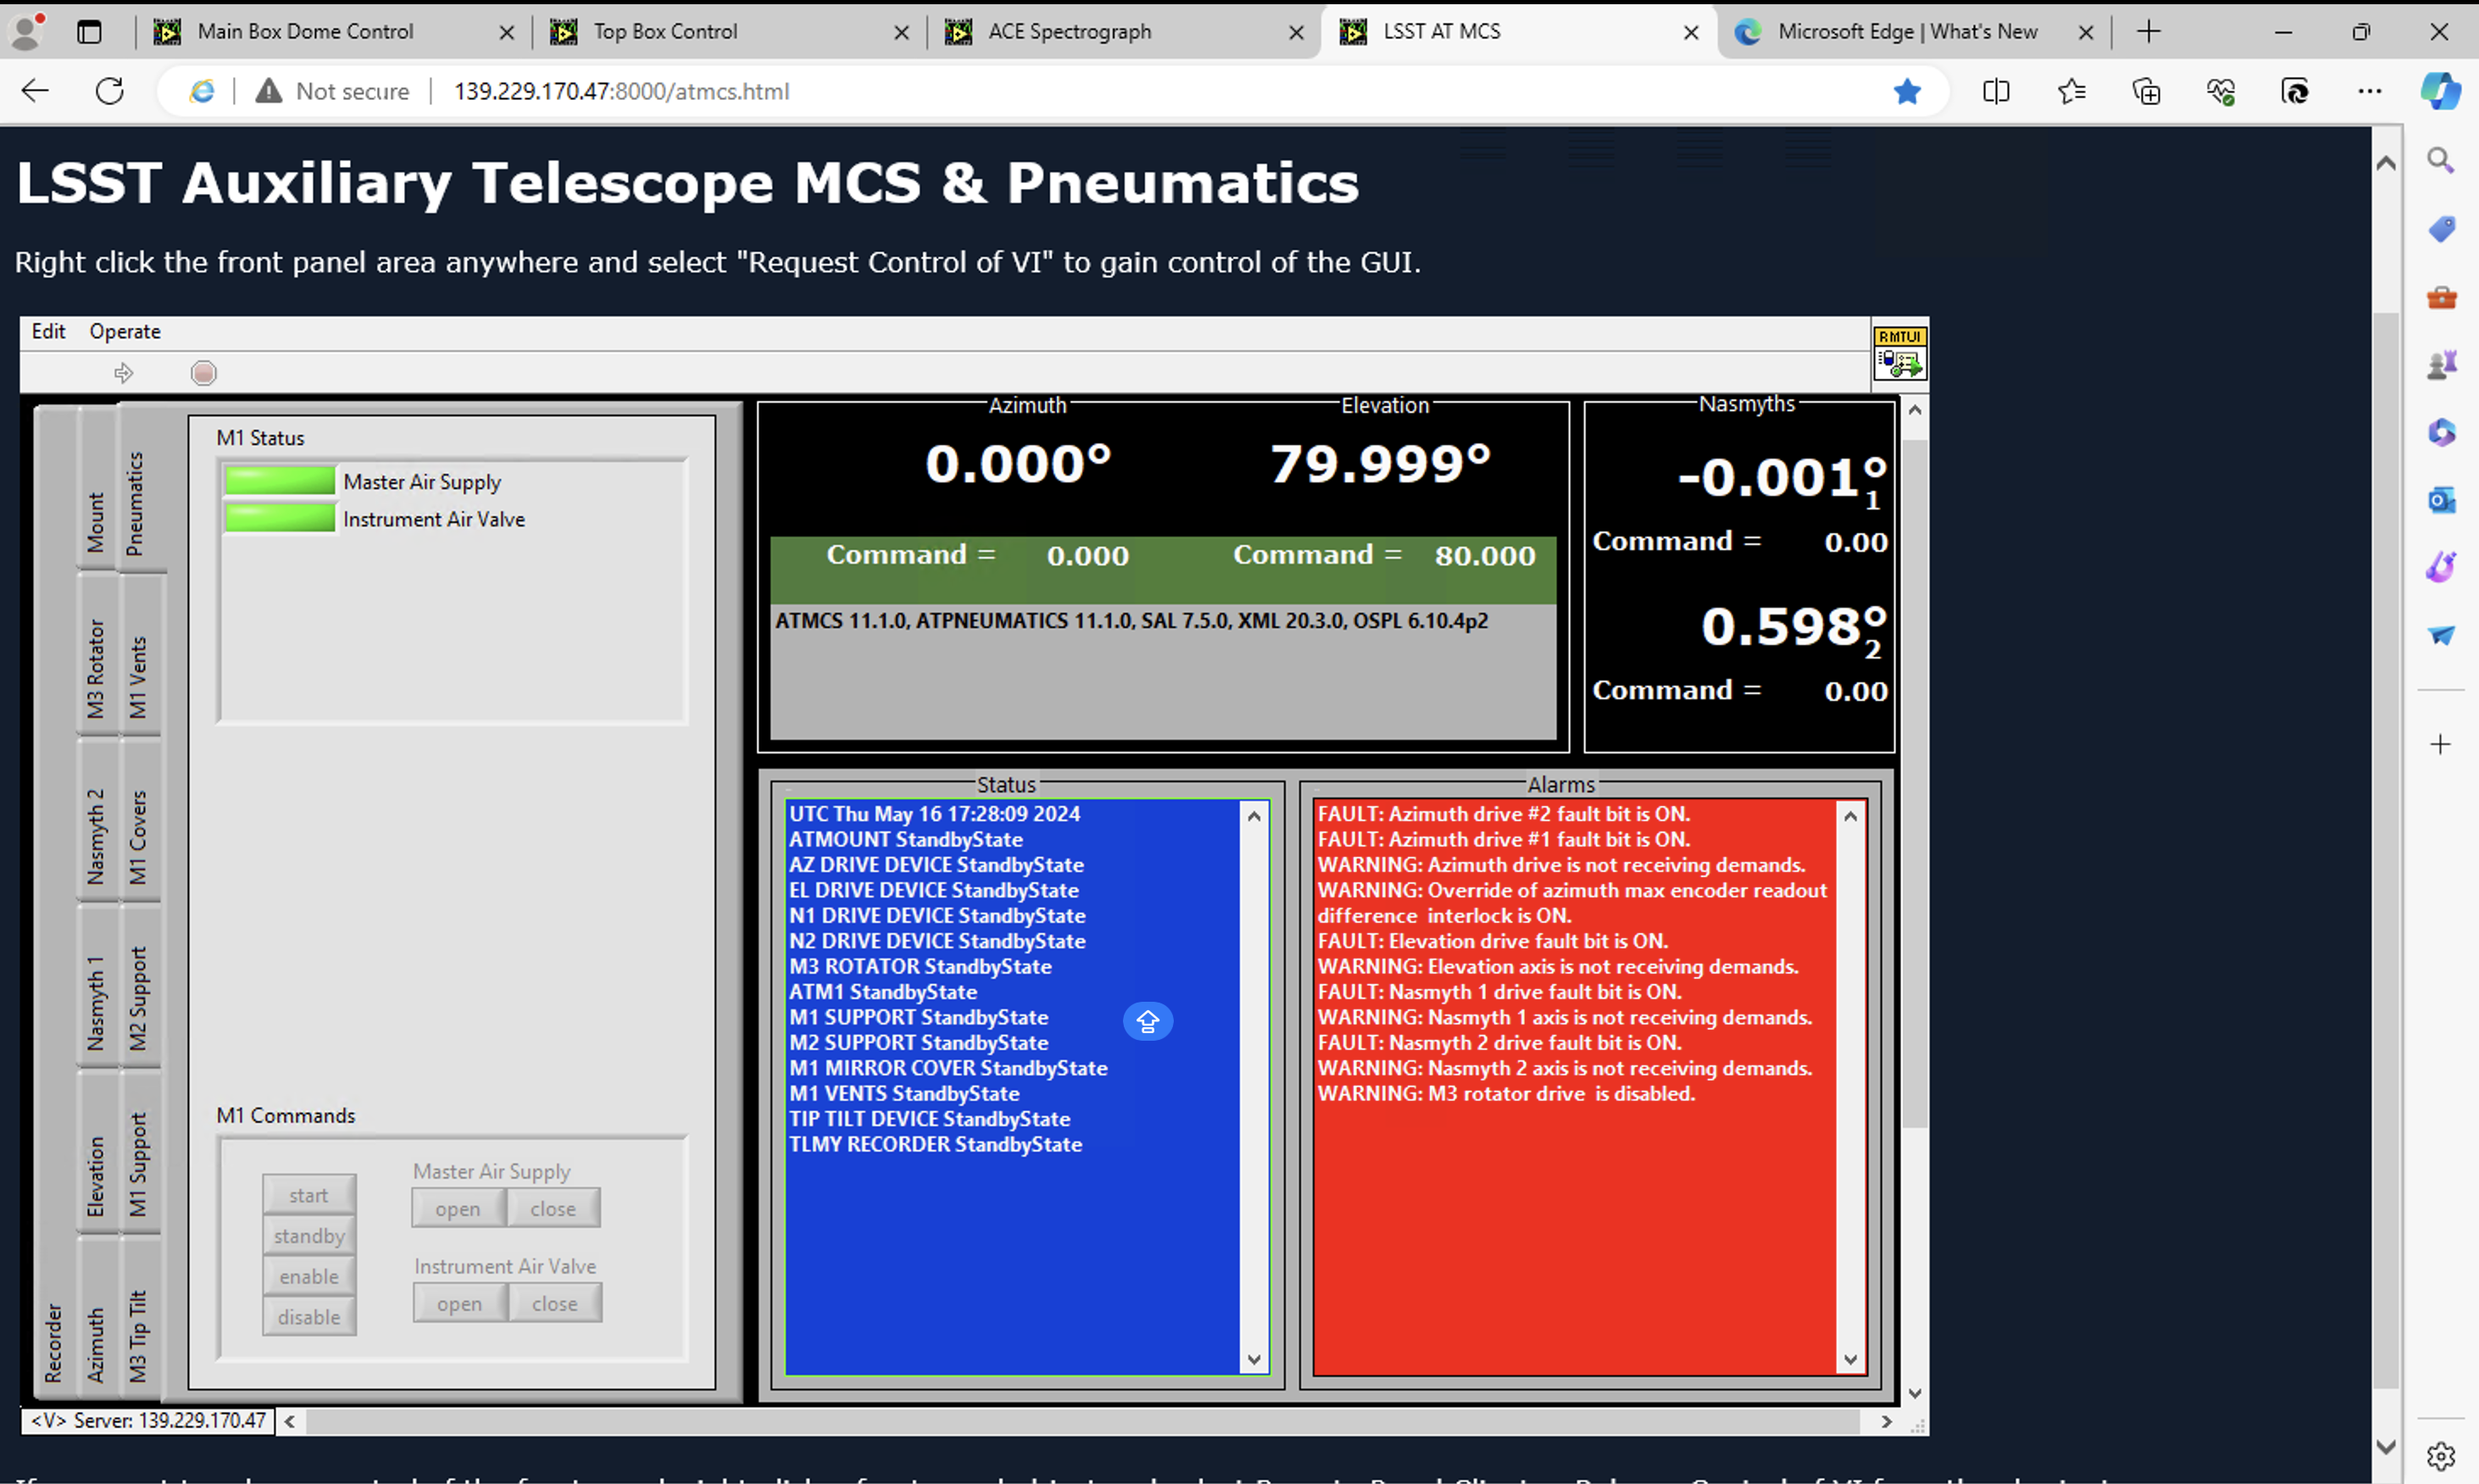Switch to the Top Box Control browser tab
The image size is (2479, 1484).
(x=665, y=31)
